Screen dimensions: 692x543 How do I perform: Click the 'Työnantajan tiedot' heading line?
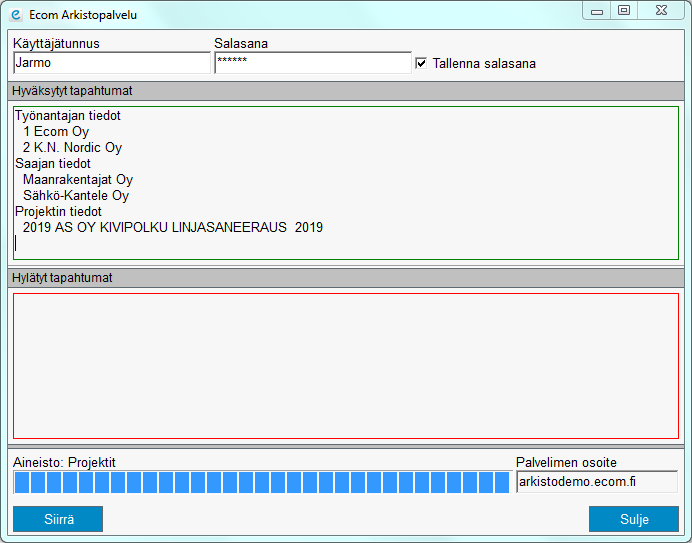pos(68,116)
